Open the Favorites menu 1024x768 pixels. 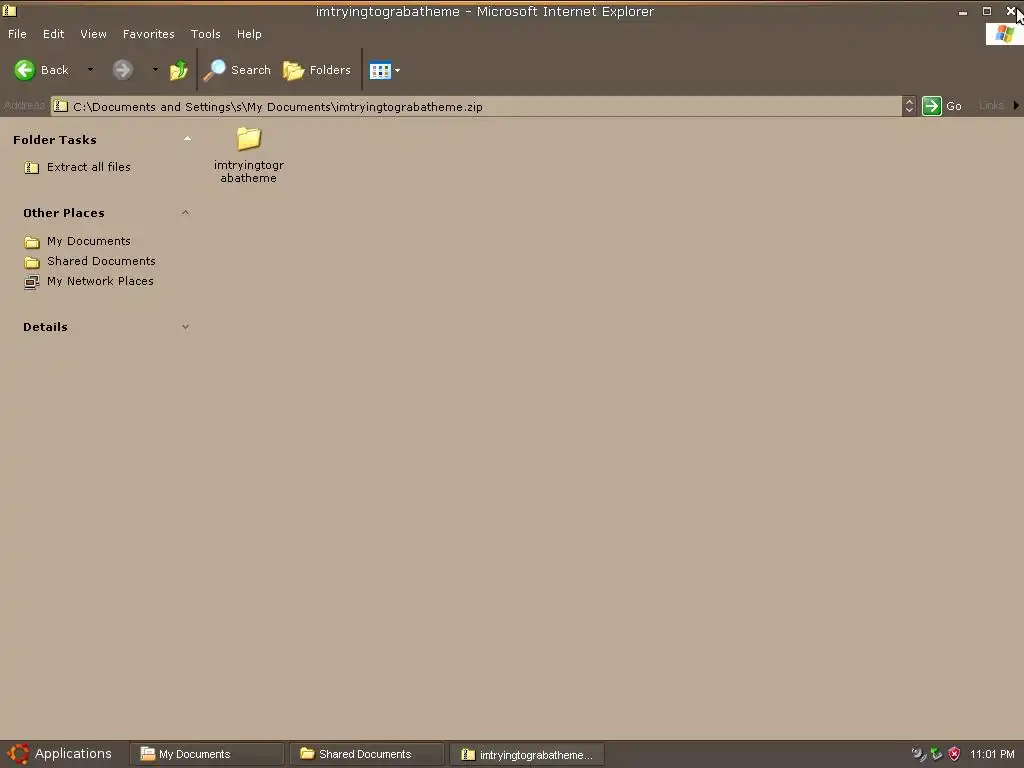[149, 34]
